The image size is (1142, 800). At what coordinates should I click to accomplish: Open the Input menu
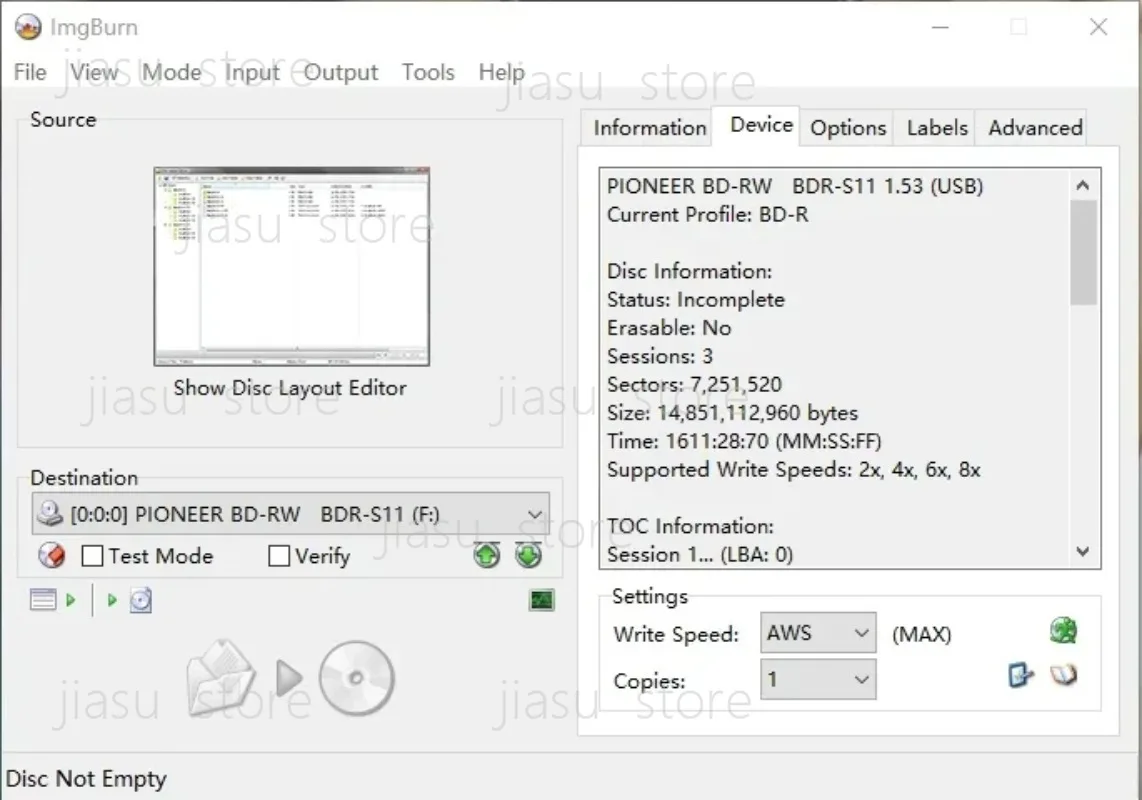point(252,72)
